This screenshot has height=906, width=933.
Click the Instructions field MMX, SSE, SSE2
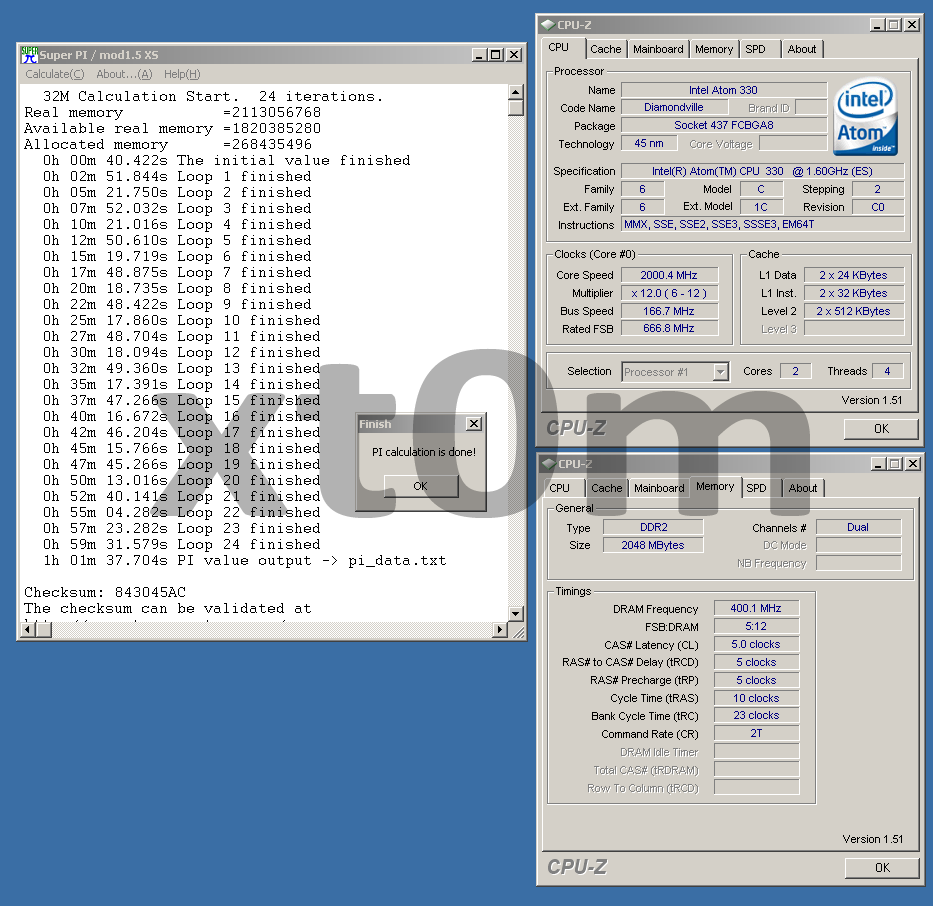[x=763, y=224]
